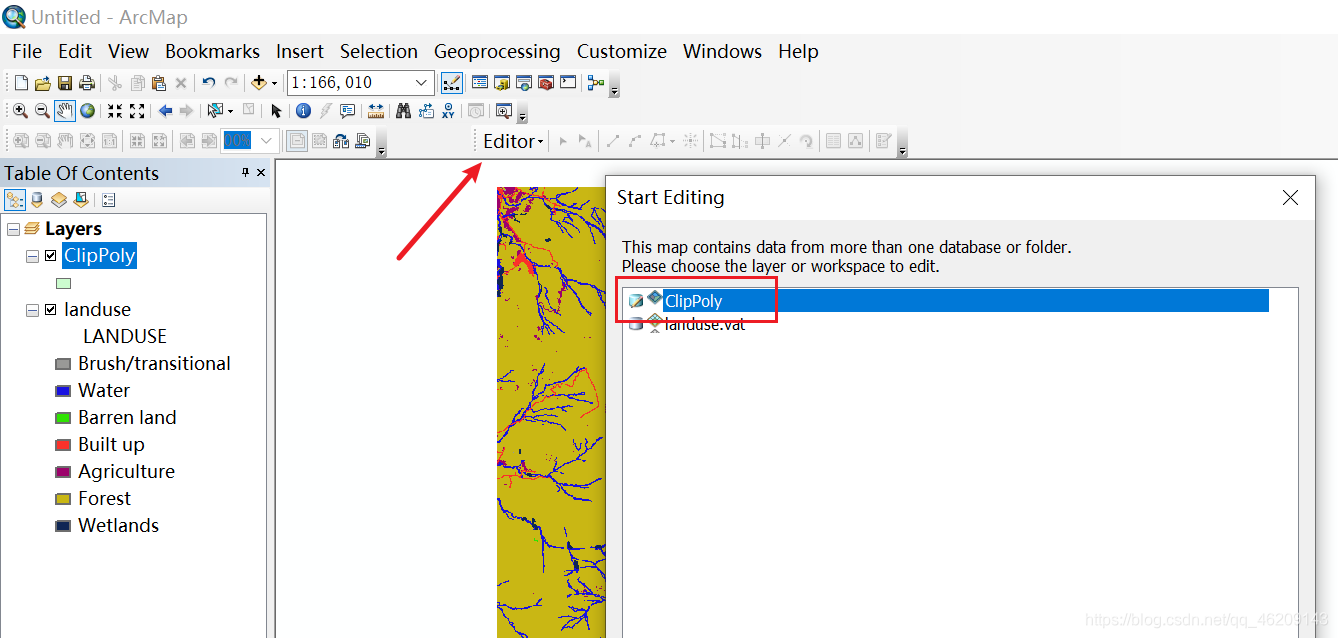This screenshot has width=1338, height=638.
Task: Open the Catalog window
Action: [x=502, y=83]
